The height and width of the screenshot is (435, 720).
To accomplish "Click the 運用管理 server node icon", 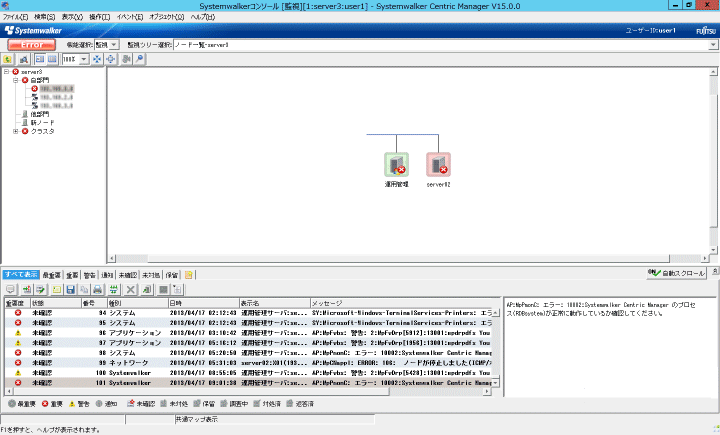I will (x=396, y=164).
